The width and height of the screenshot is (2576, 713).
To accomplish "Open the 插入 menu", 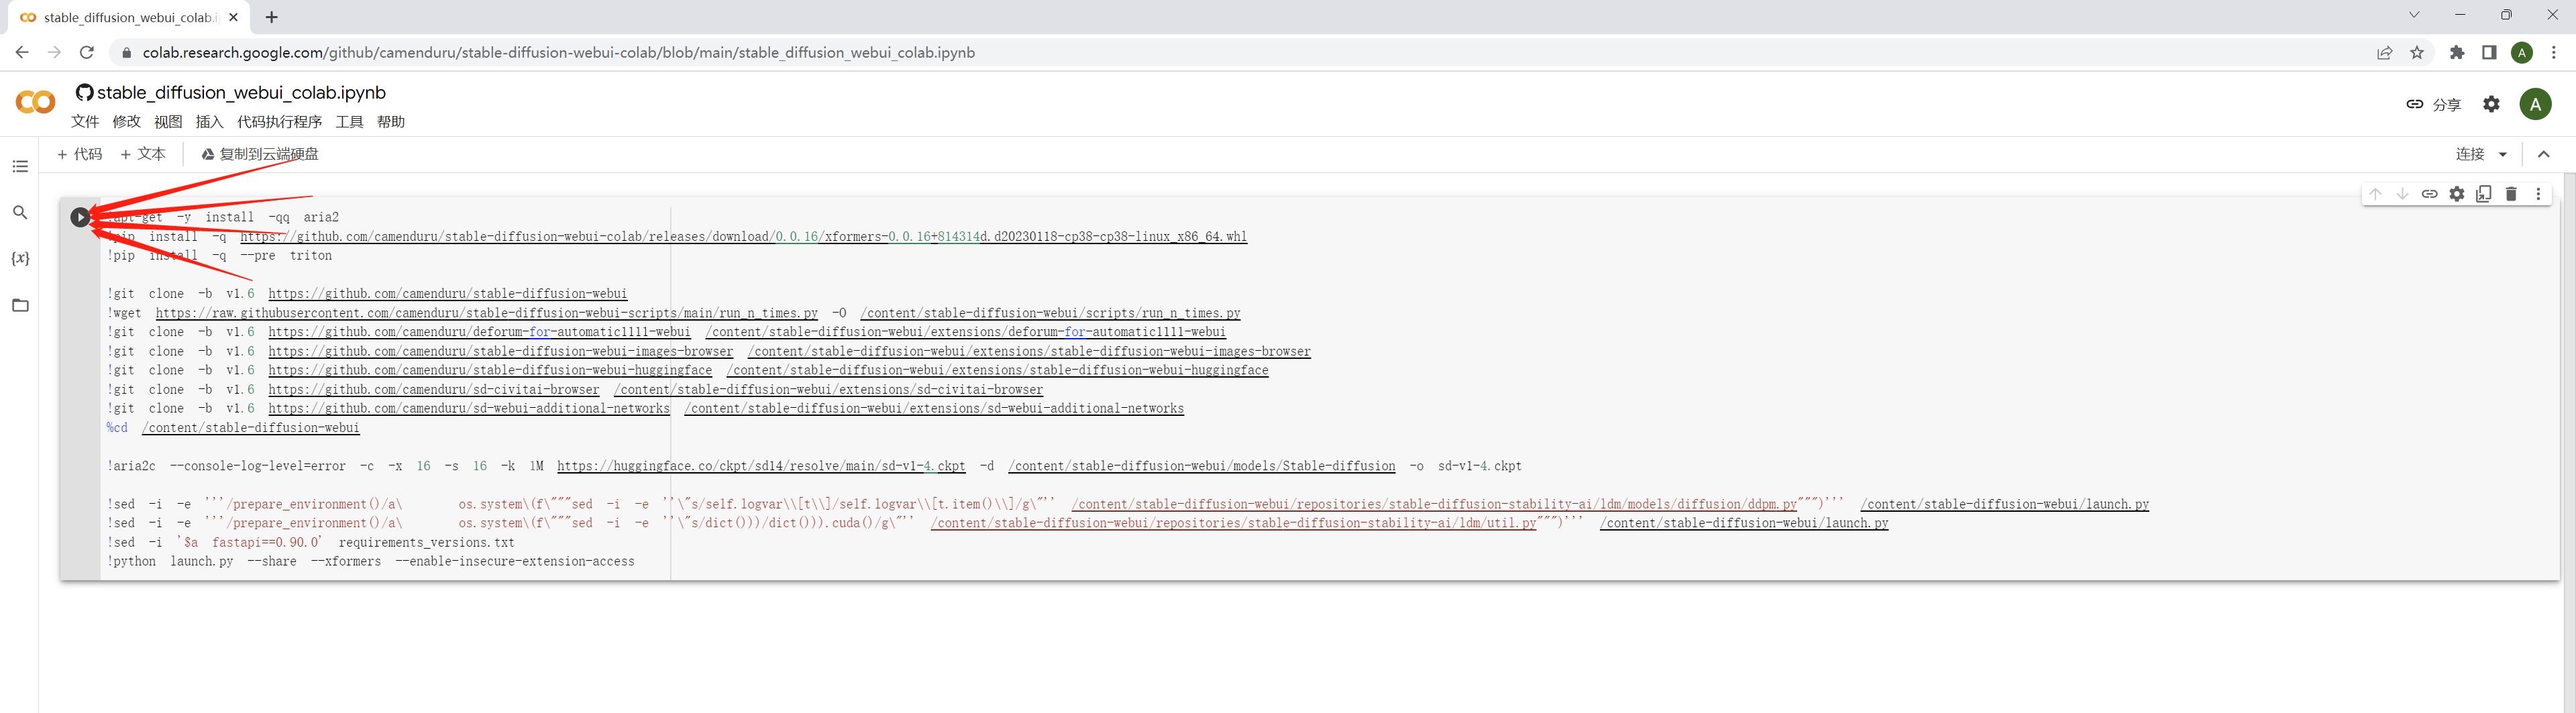I will coord(210,122).
